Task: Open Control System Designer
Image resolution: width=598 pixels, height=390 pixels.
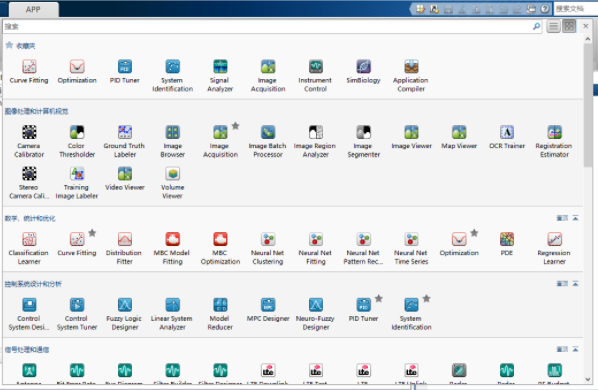Action: [x=29, y=314]
